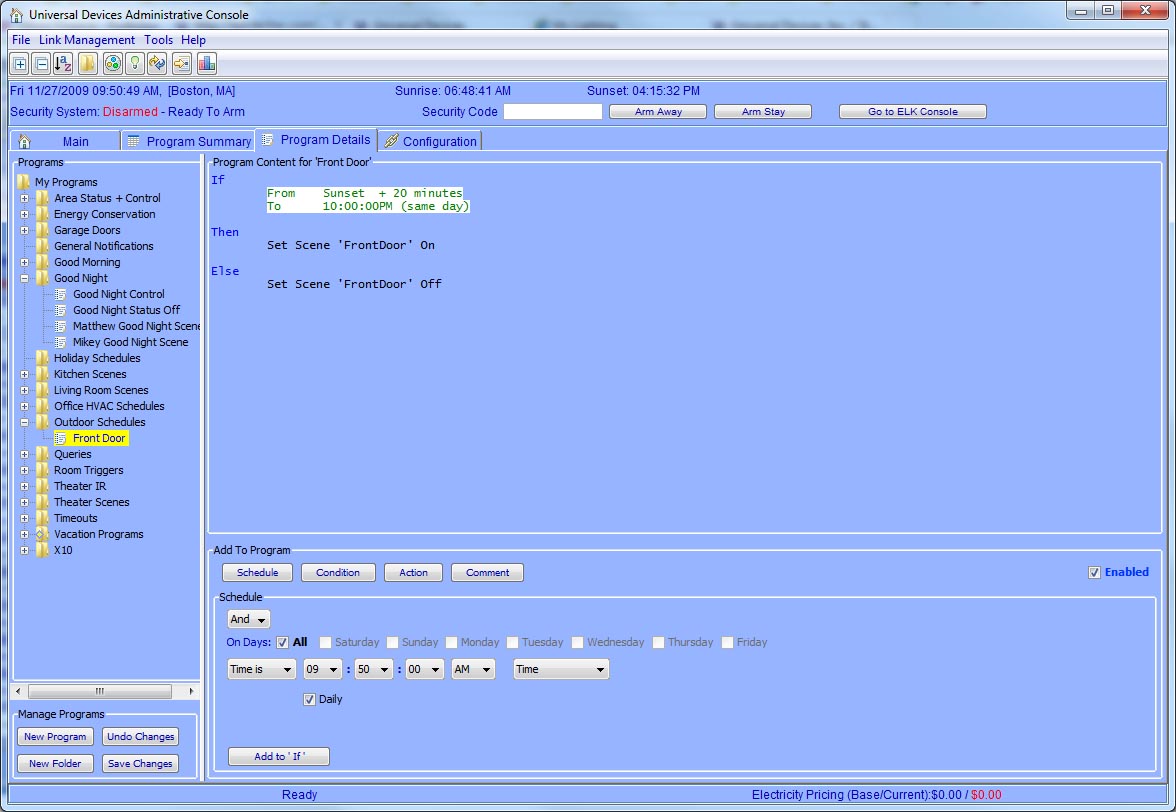Viewport: 1176px width, 812px height.
Task: Open the minutes dropdown showing 50
Action: pos(374,670)
